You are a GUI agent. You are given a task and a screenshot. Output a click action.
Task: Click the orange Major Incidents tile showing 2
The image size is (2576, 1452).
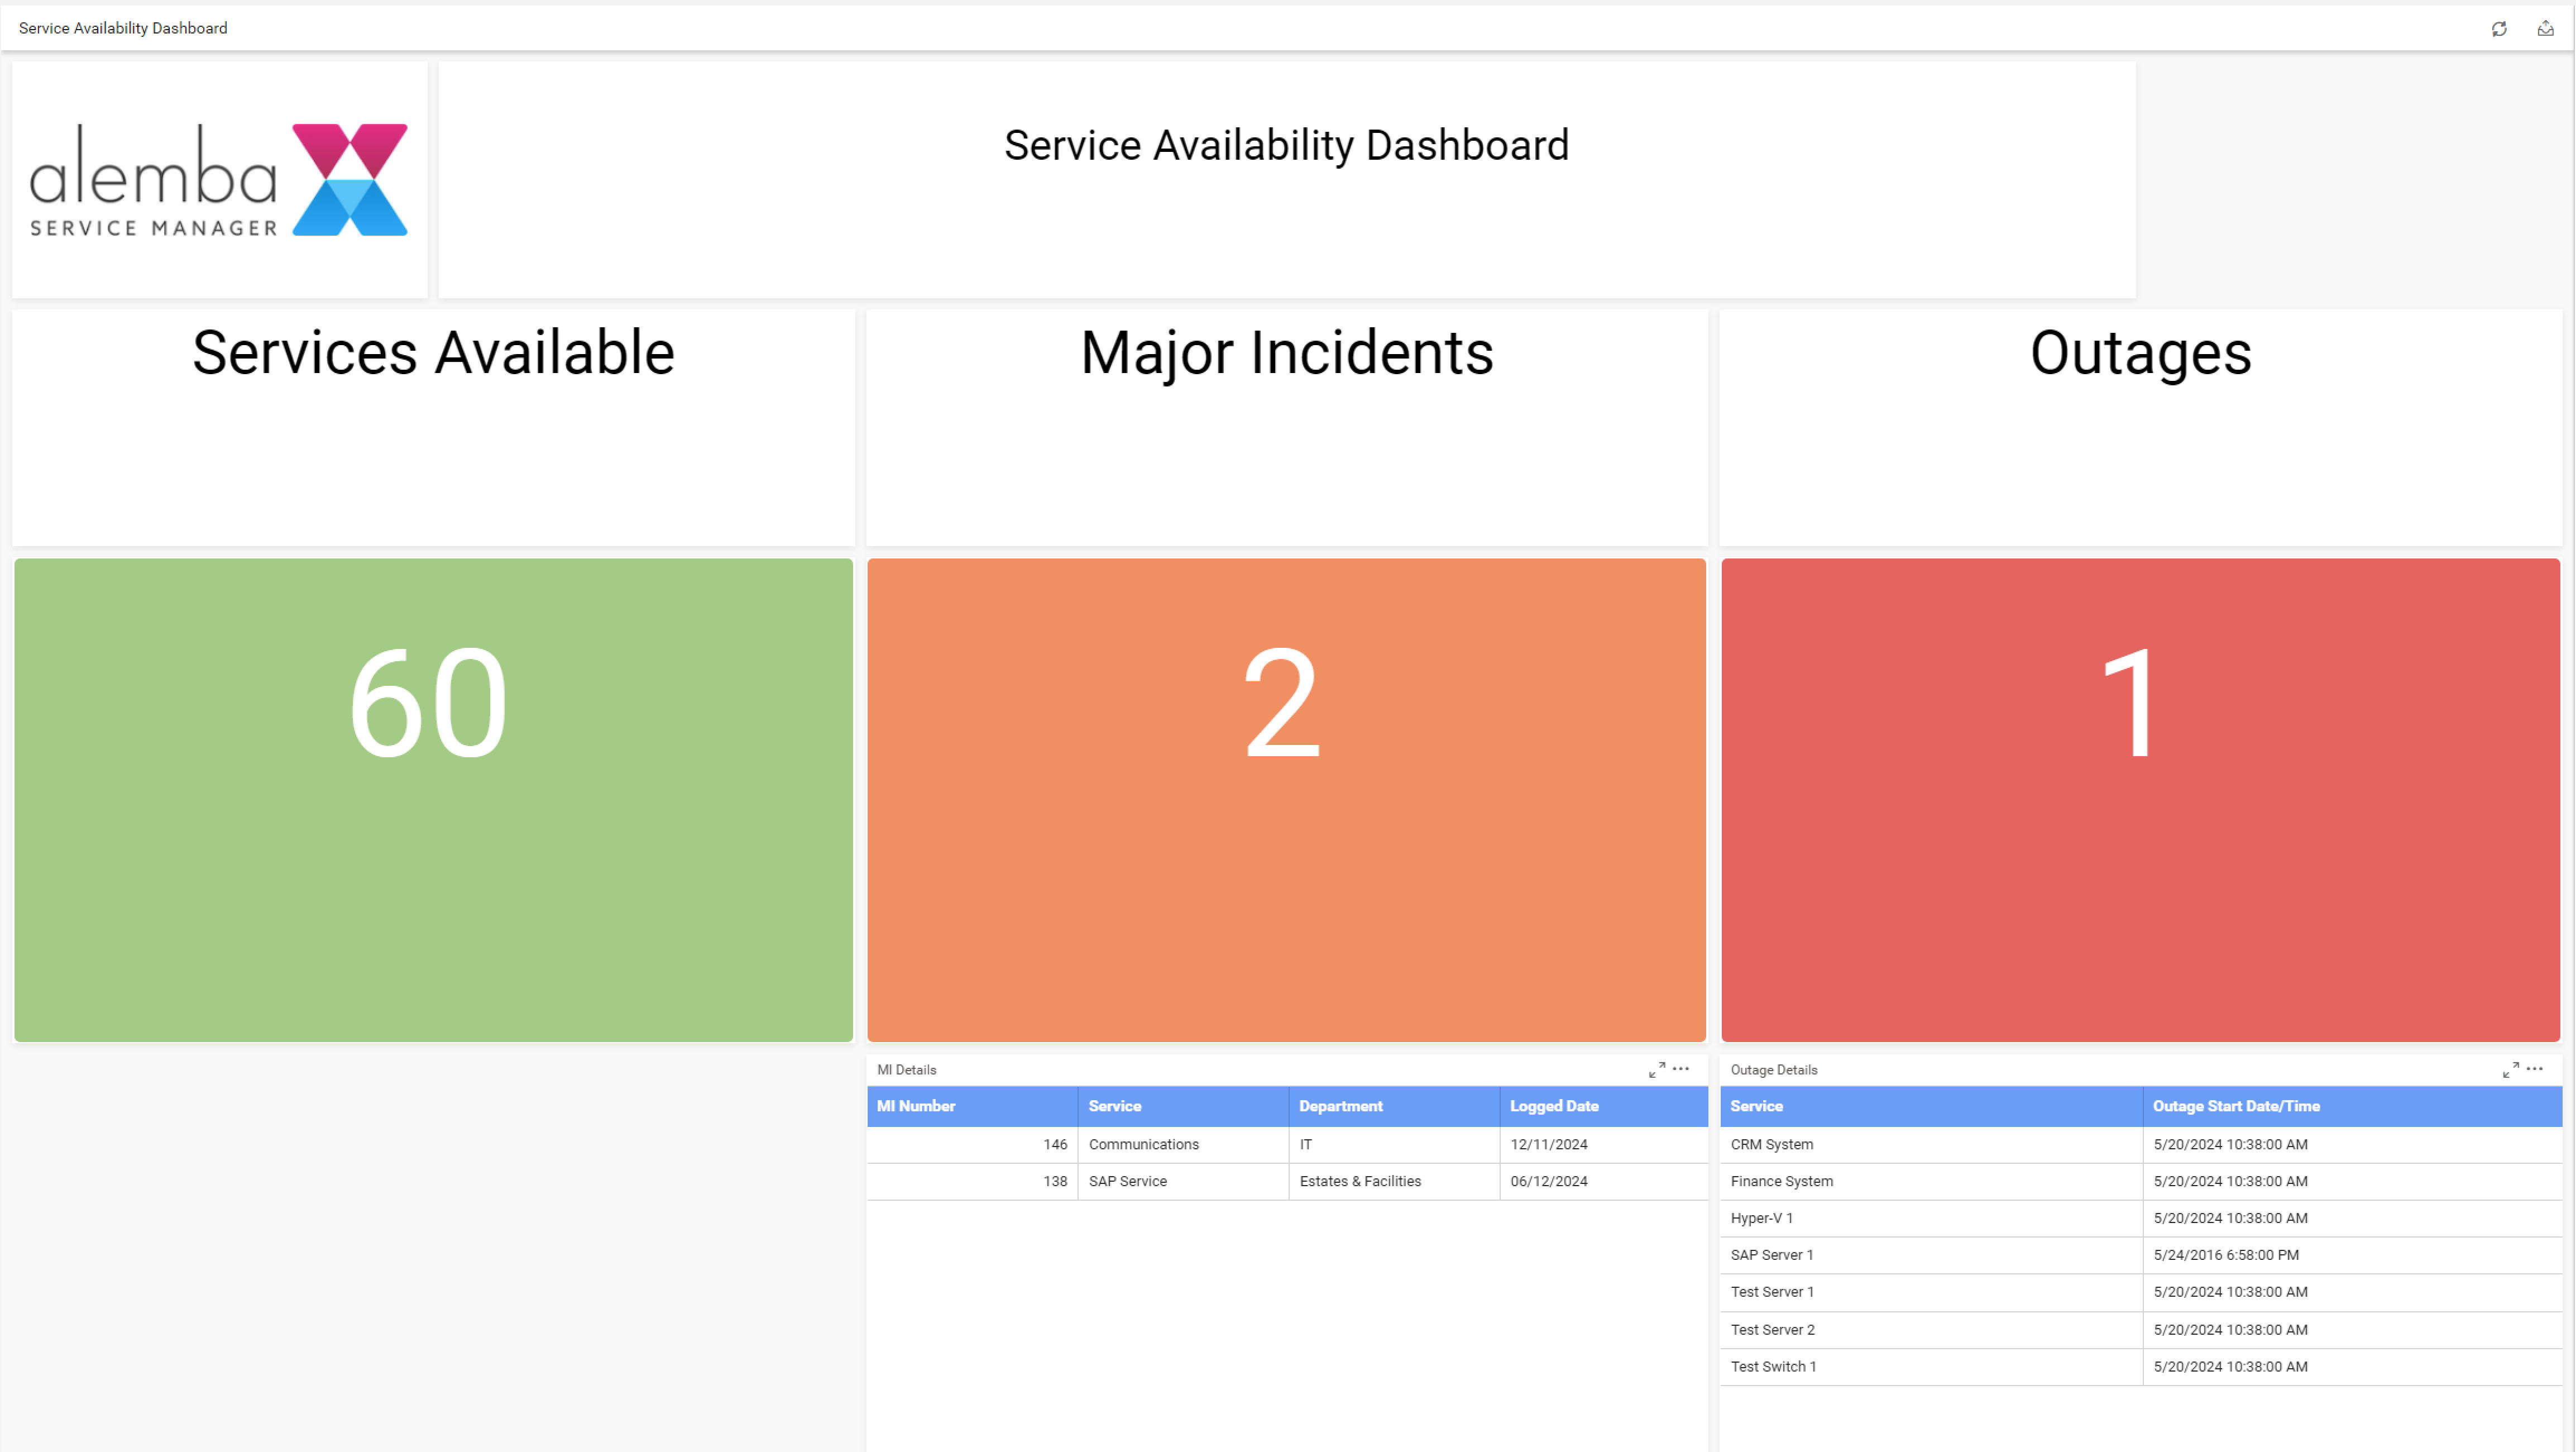click(x=1286, y=800)
